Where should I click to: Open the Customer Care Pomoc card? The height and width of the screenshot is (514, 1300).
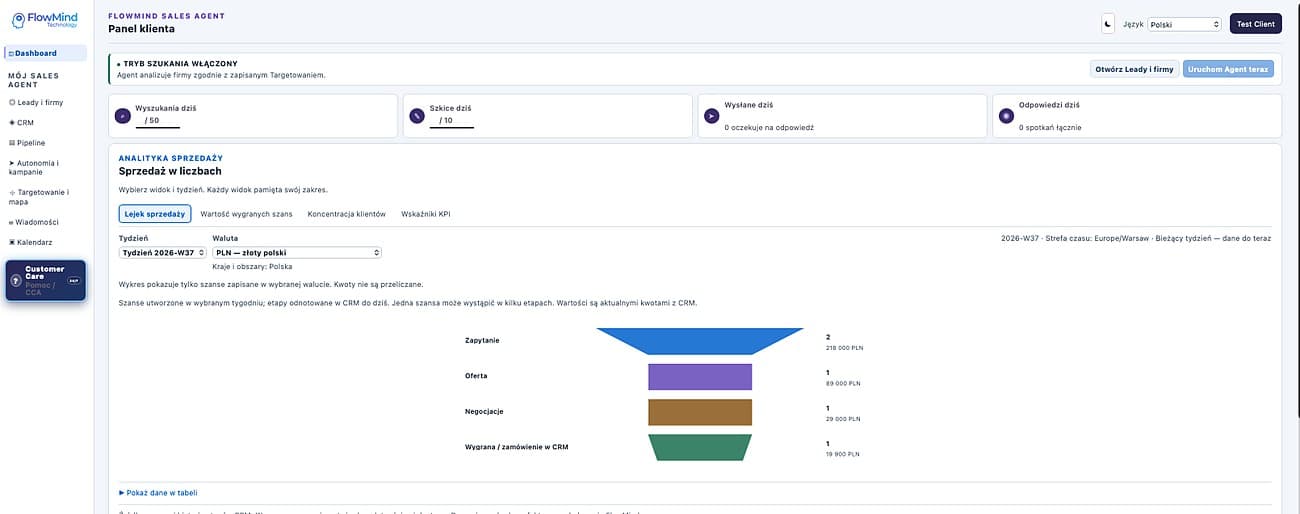tap(46, 280)
